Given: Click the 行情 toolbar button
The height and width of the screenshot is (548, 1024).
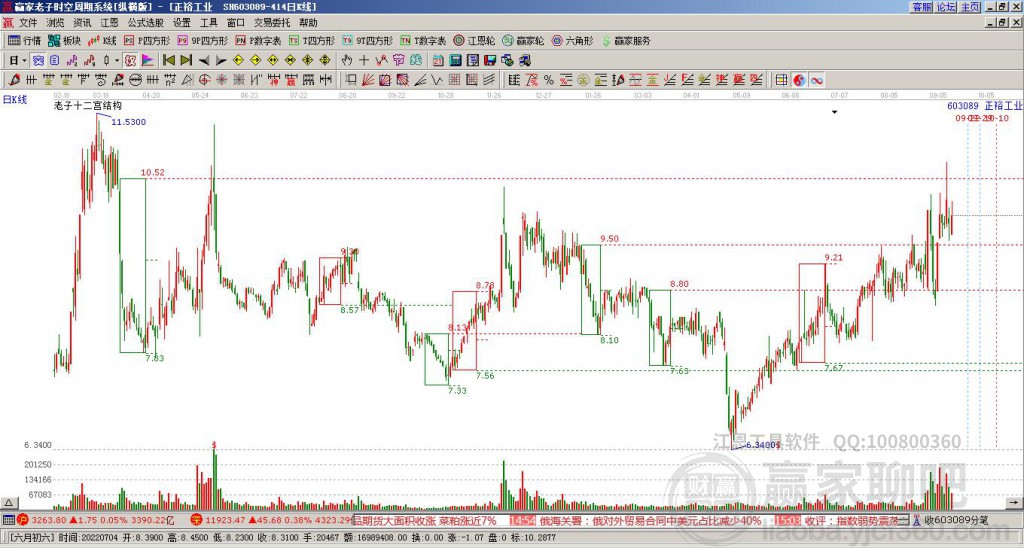Looking at the screenshot, I should 25,40.
